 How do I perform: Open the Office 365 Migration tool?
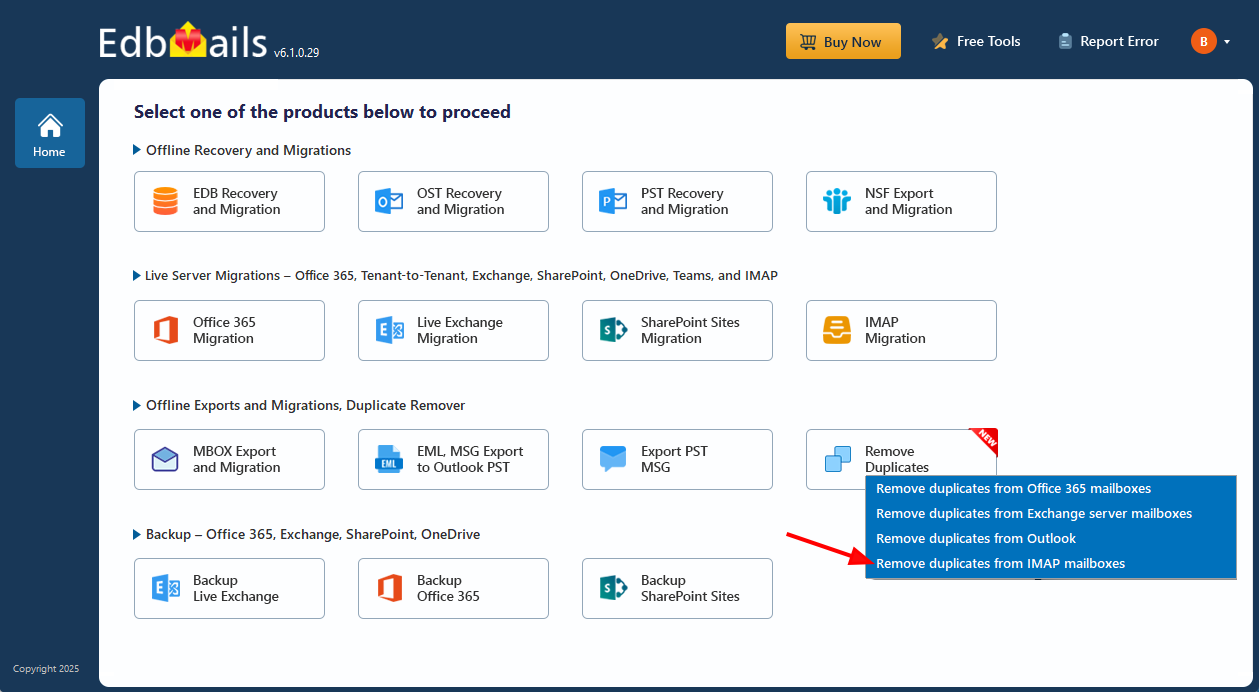(x=228, y=330)
